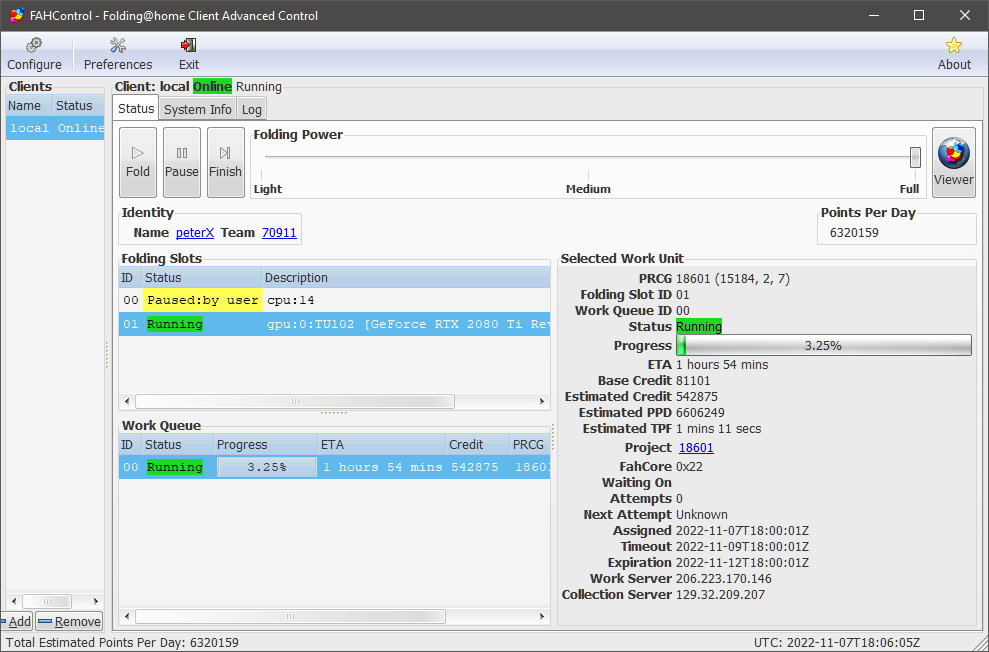Screen dimensions: 989x652
Task: Click the peterX name link
Action: point(195,233)
